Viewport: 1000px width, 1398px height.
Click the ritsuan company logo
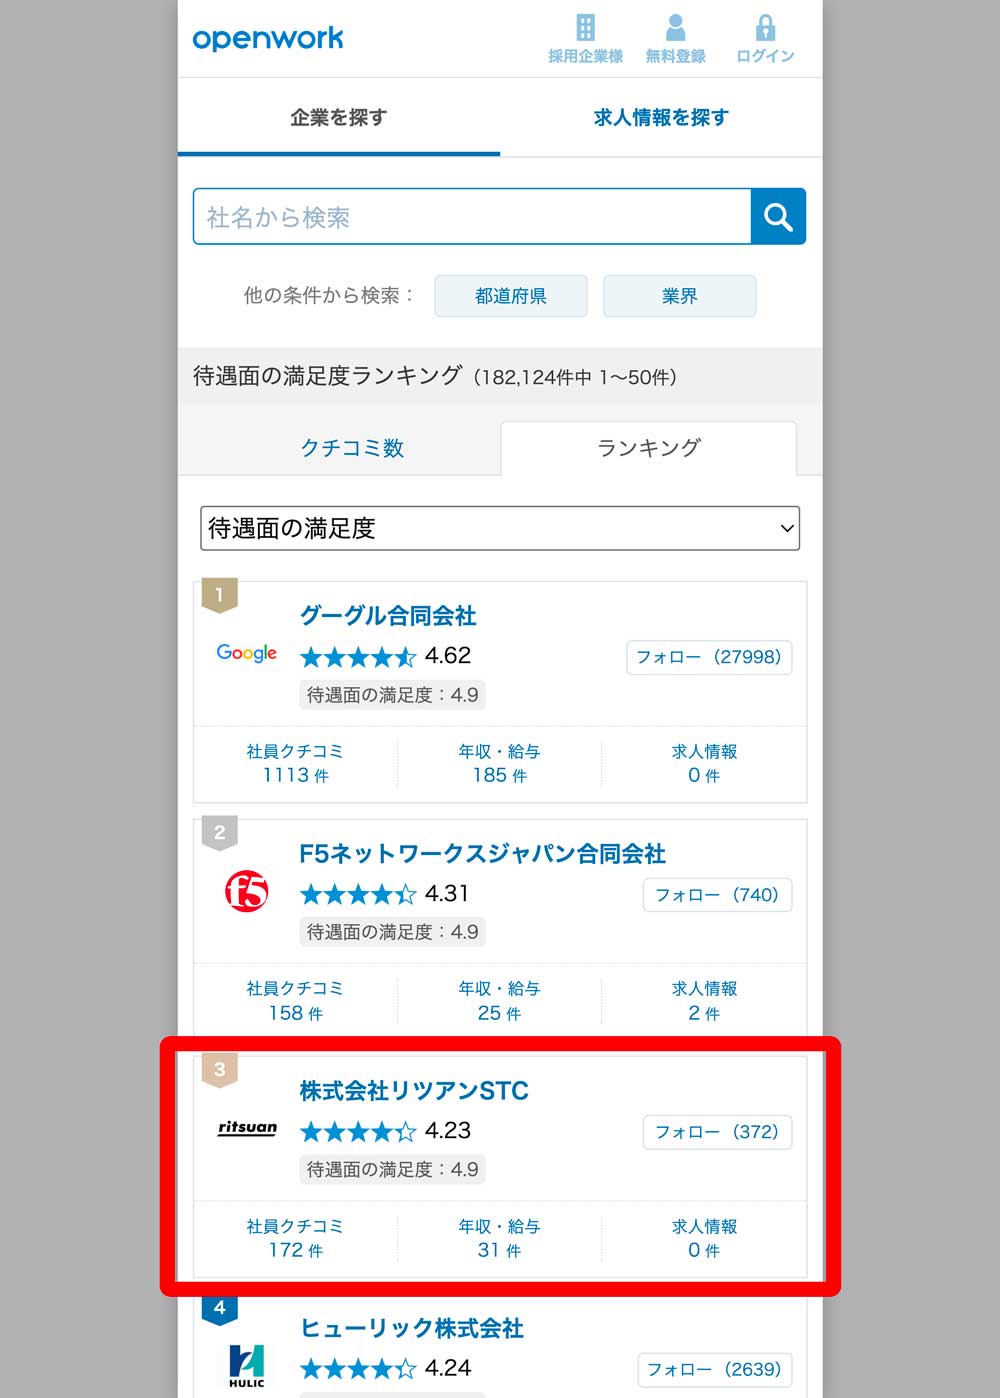[247, 1128]
